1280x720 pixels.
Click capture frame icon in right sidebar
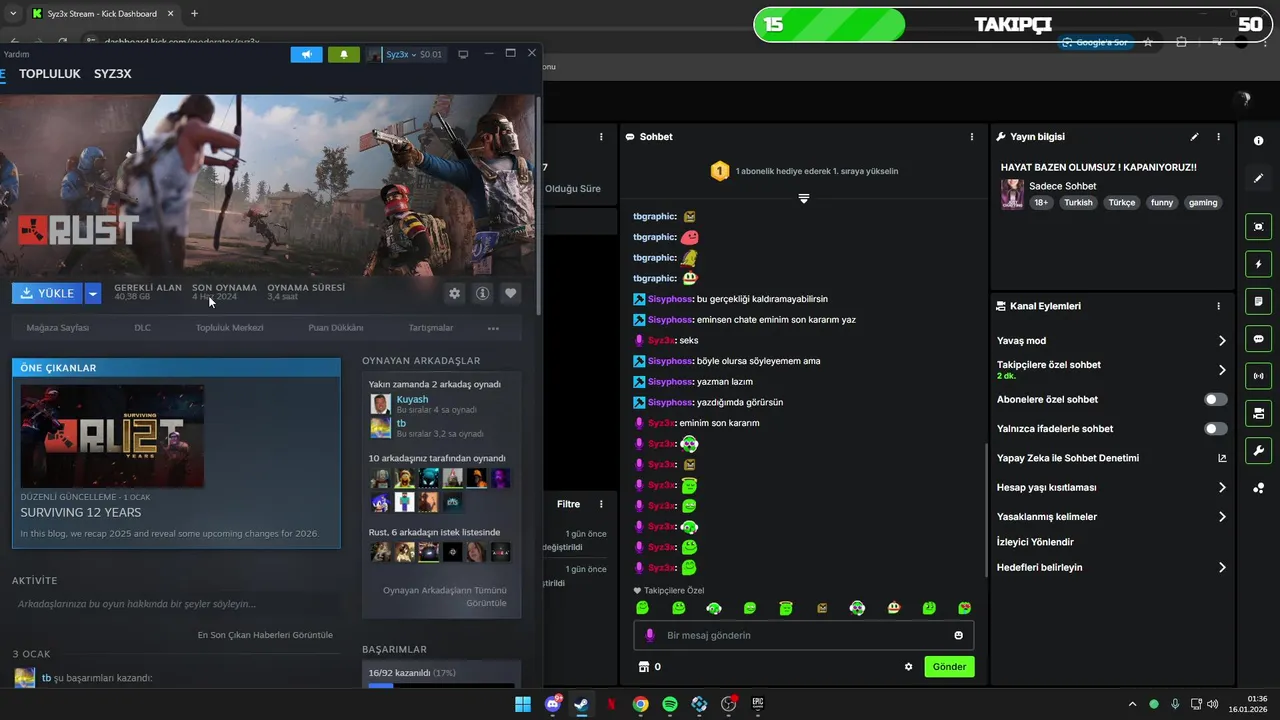[x=1259, y=227]
